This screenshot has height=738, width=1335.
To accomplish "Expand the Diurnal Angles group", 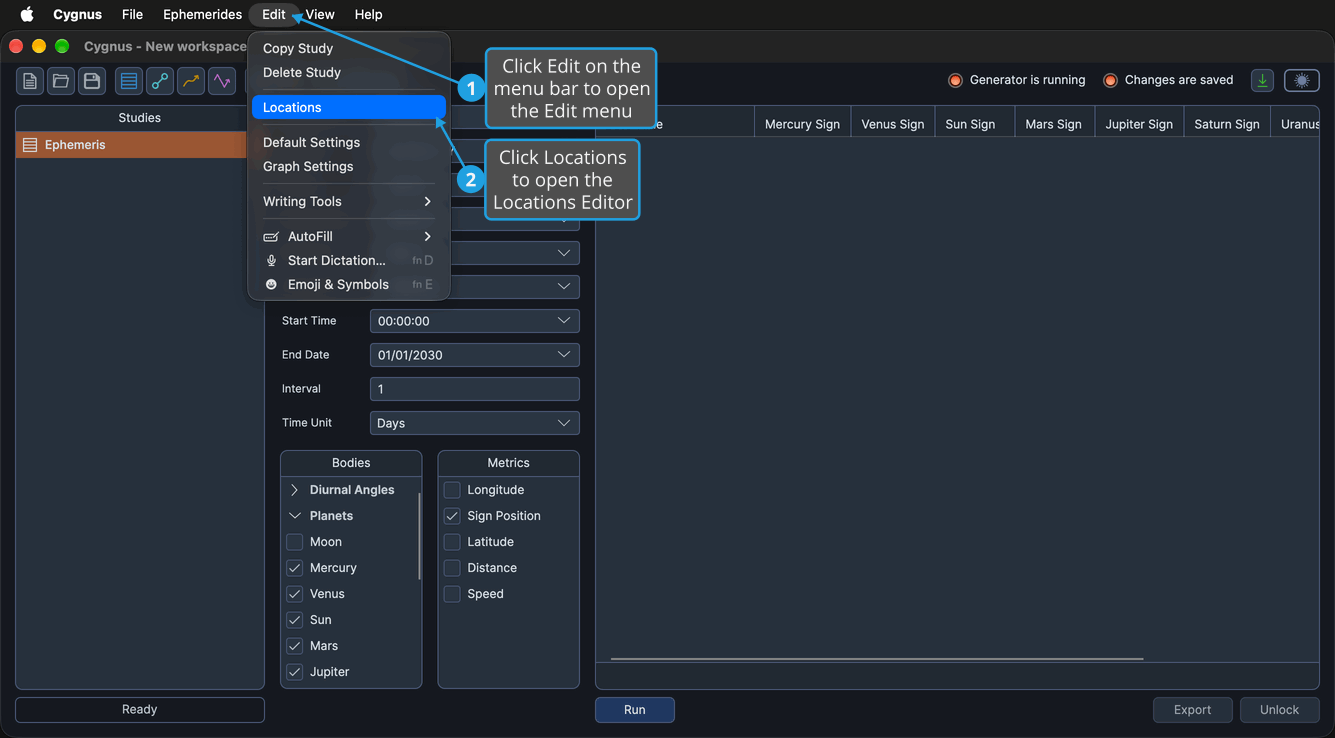I will point(294,490).
